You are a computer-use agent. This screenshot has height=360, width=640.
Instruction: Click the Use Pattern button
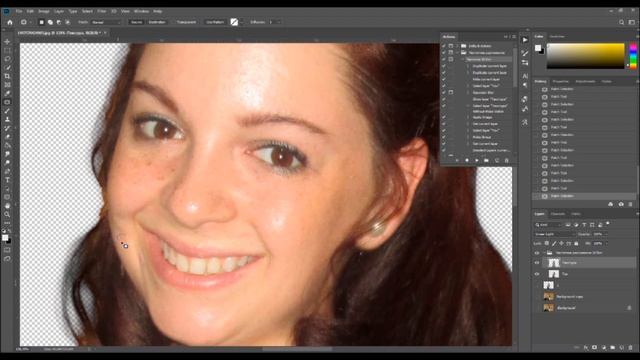[215, 22]
